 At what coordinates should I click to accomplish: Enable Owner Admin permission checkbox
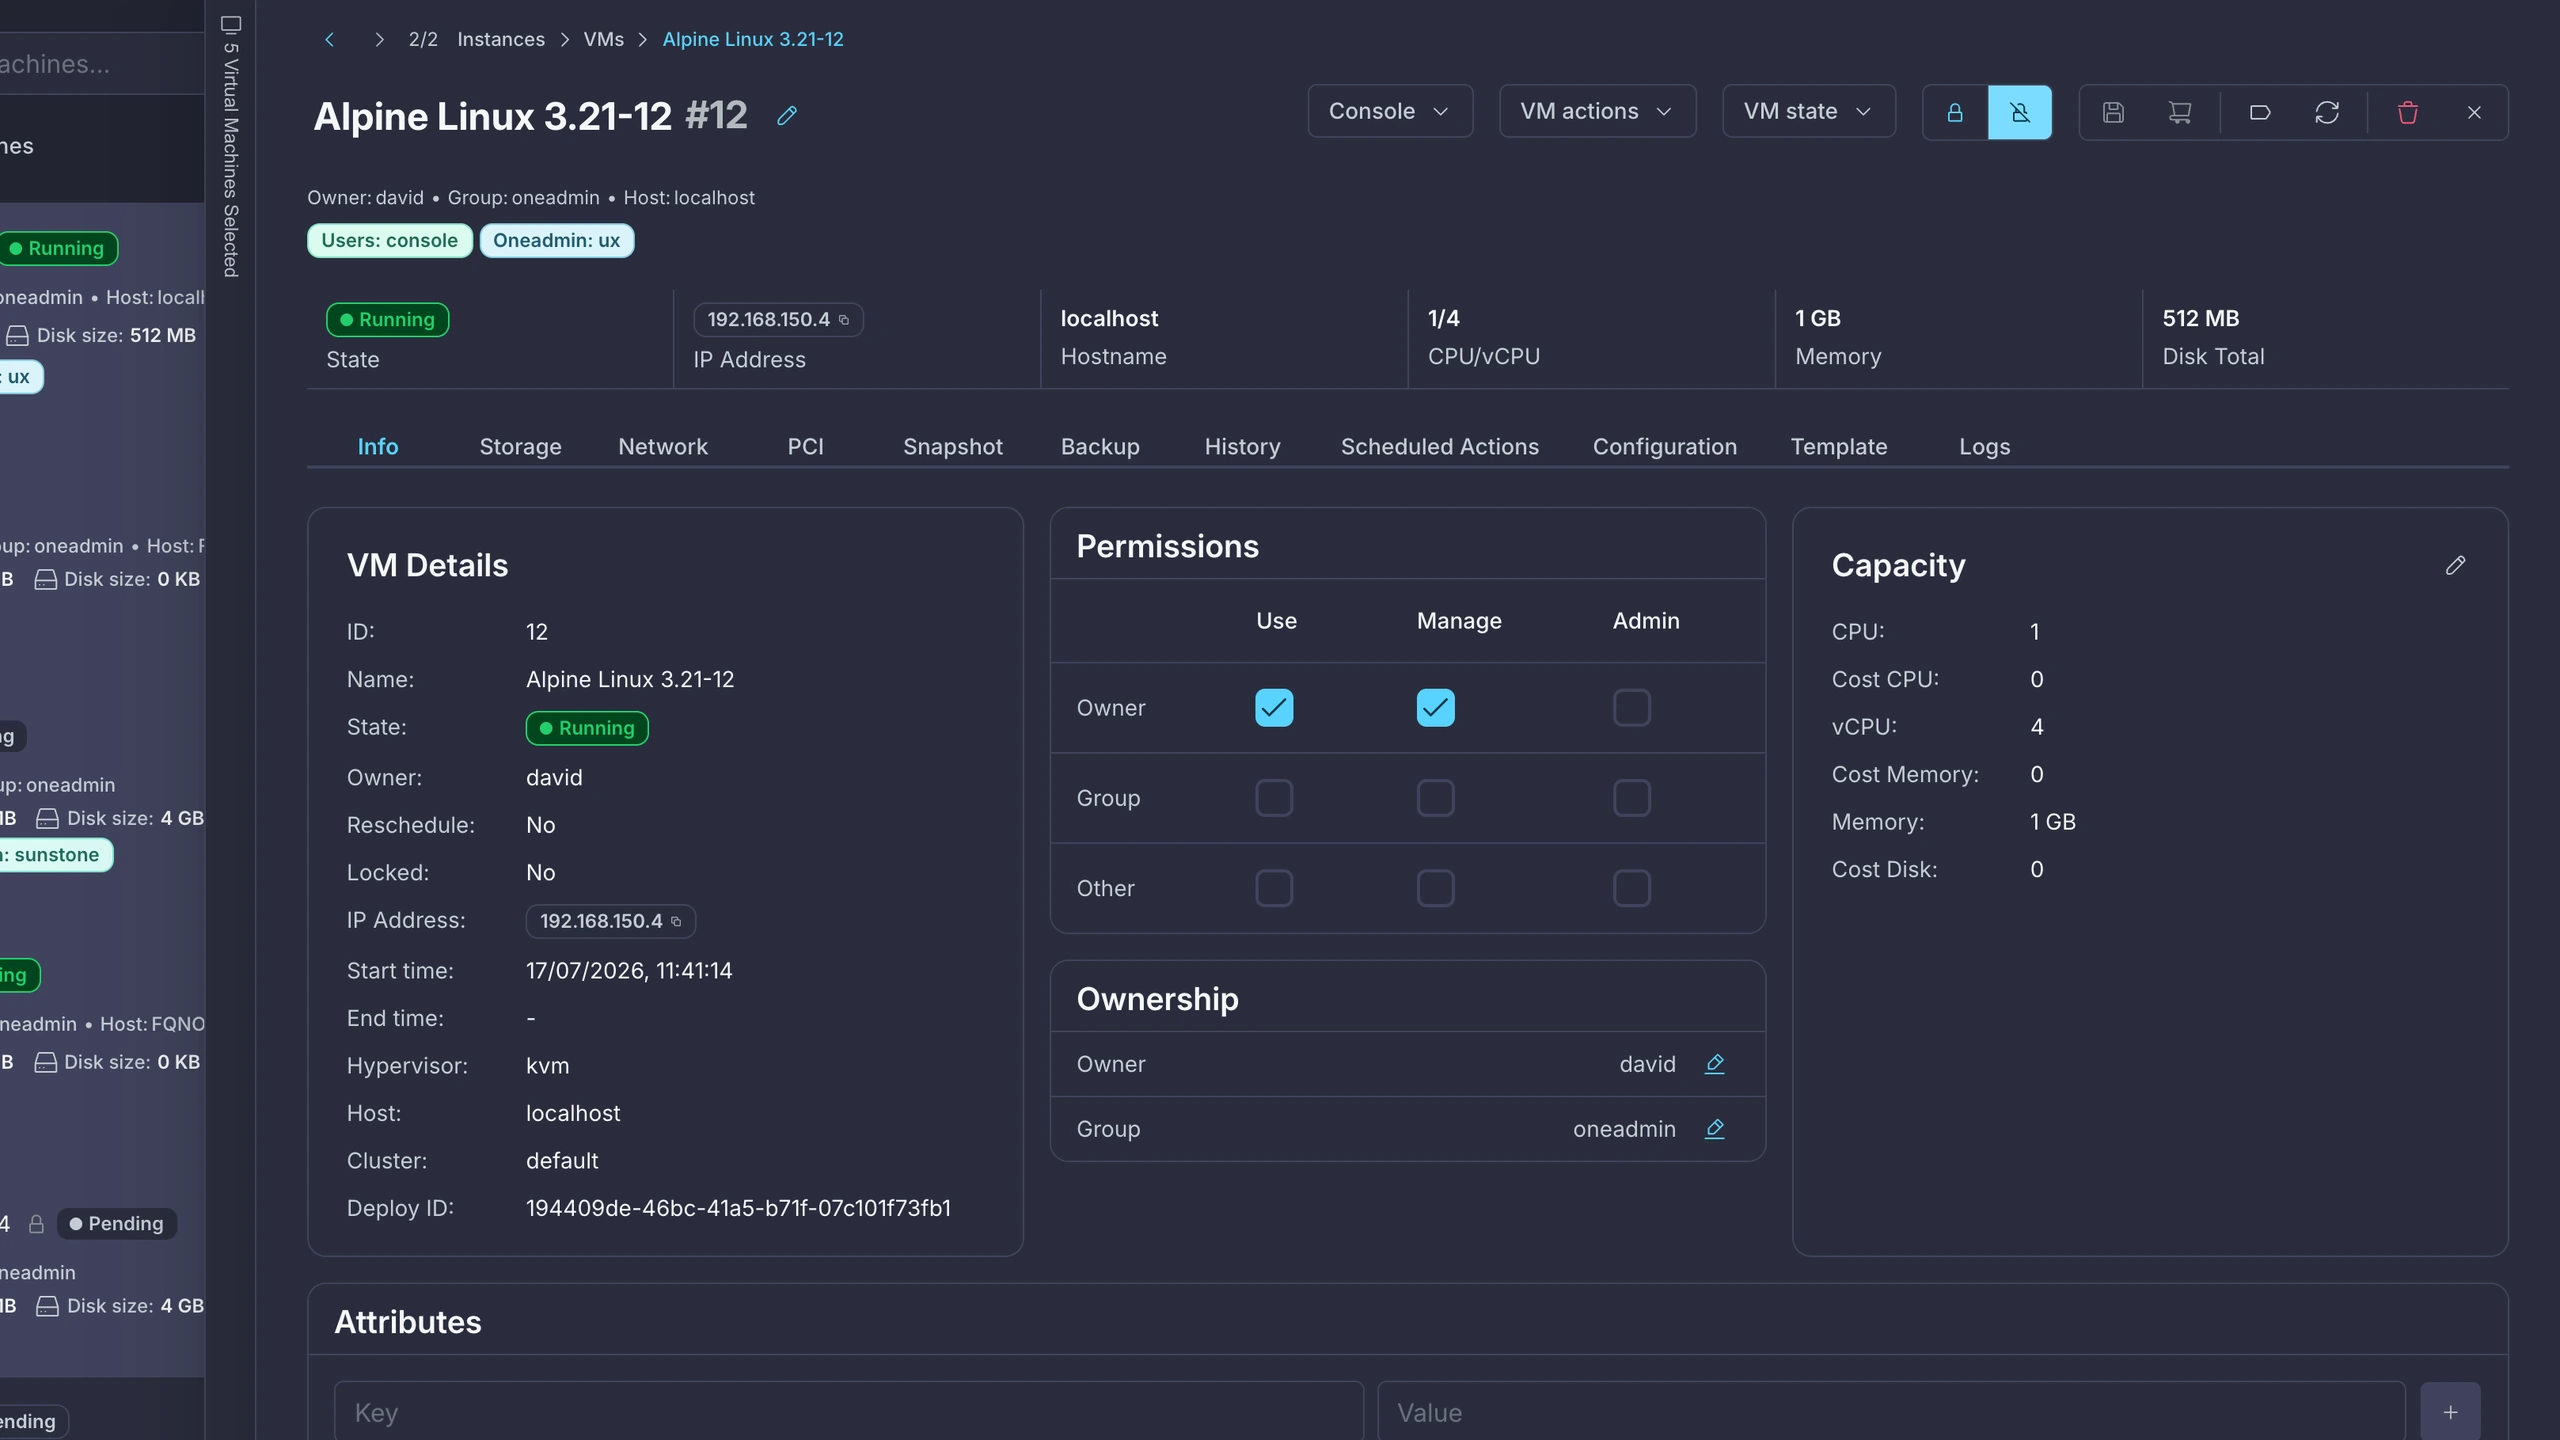tap(1631, 708)
